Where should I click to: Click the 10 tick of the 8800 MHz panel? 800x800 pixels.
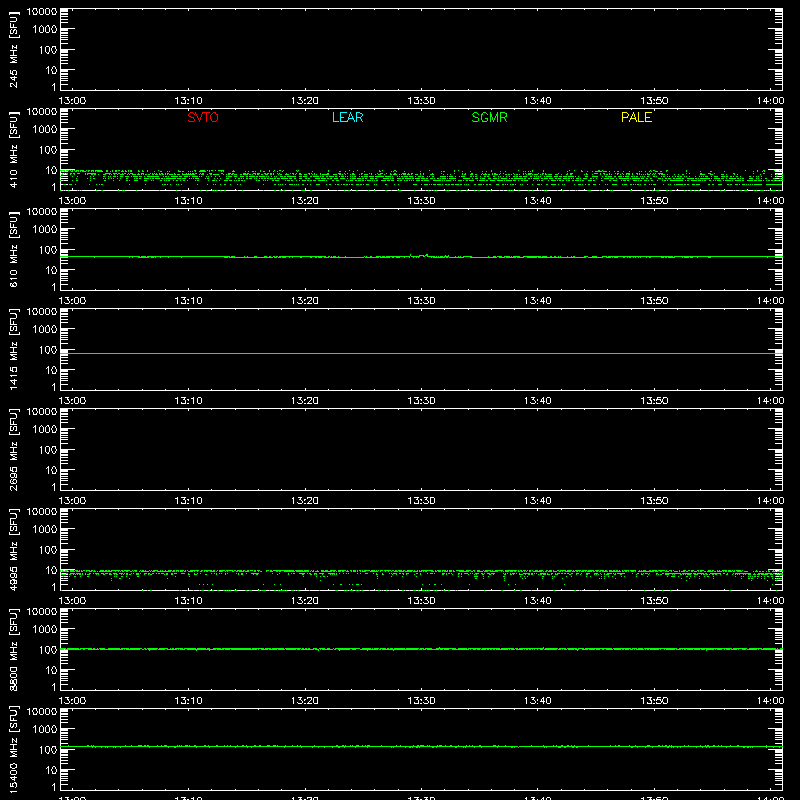point(51,670)
